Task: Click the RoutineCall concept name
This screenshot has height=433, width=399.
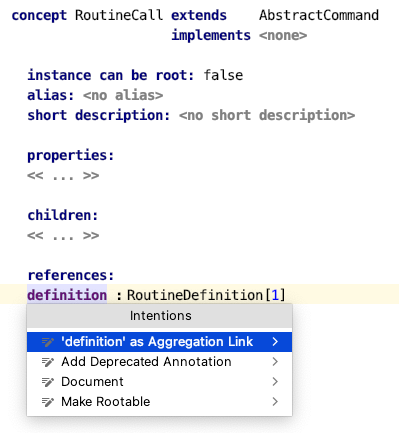Action: coord(119,15)
